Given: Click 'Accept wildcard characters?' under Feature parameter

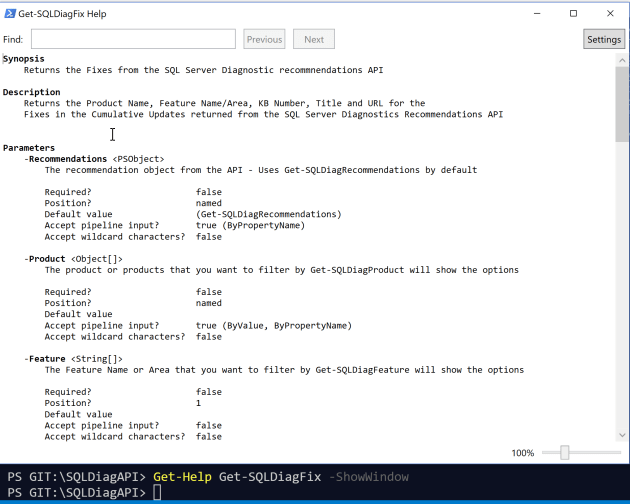Looking at the screenshot, I should pos(115,436).
